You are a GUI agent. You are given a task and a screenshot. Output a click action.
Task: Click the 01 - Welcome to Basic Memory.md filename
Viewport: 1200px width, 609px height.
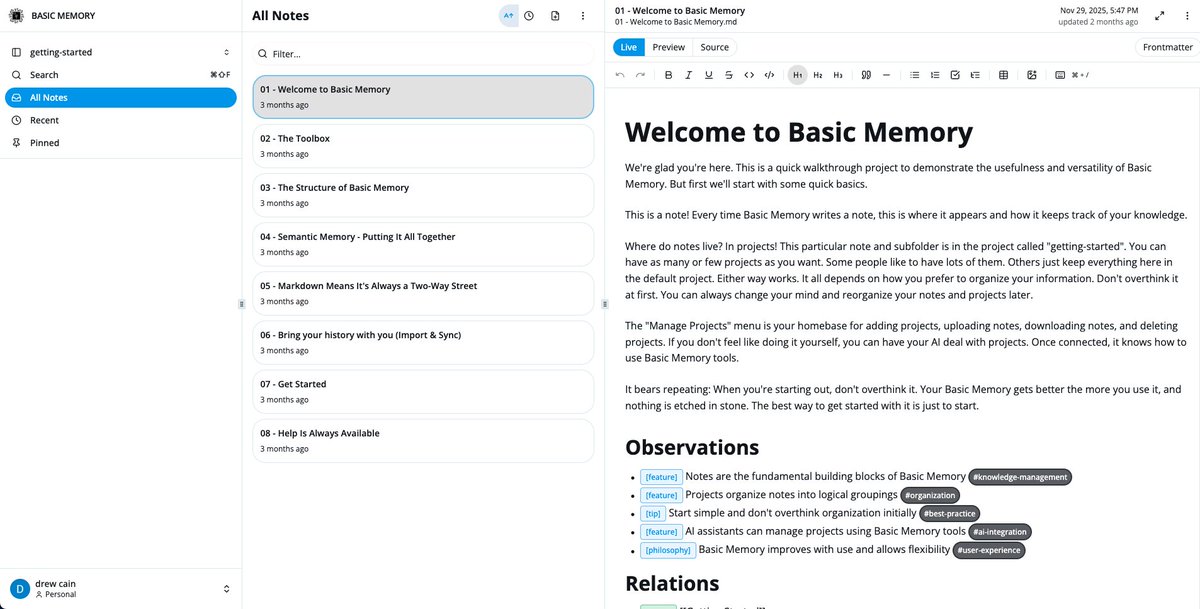pyautogui.click(x=674, y=22)
